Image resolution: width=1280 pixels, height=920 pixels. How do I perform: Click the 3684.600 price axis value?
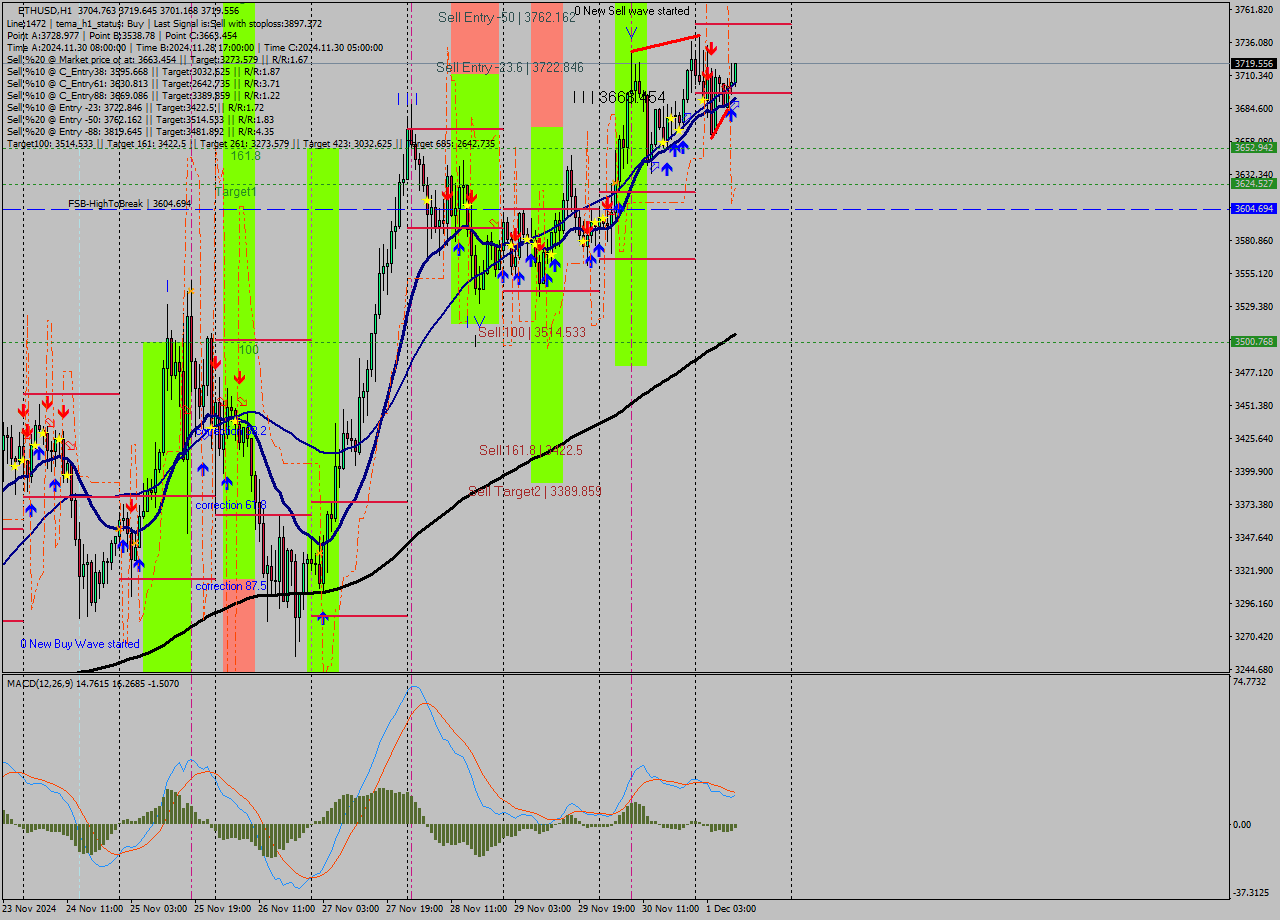click(x=1254, y=109)
